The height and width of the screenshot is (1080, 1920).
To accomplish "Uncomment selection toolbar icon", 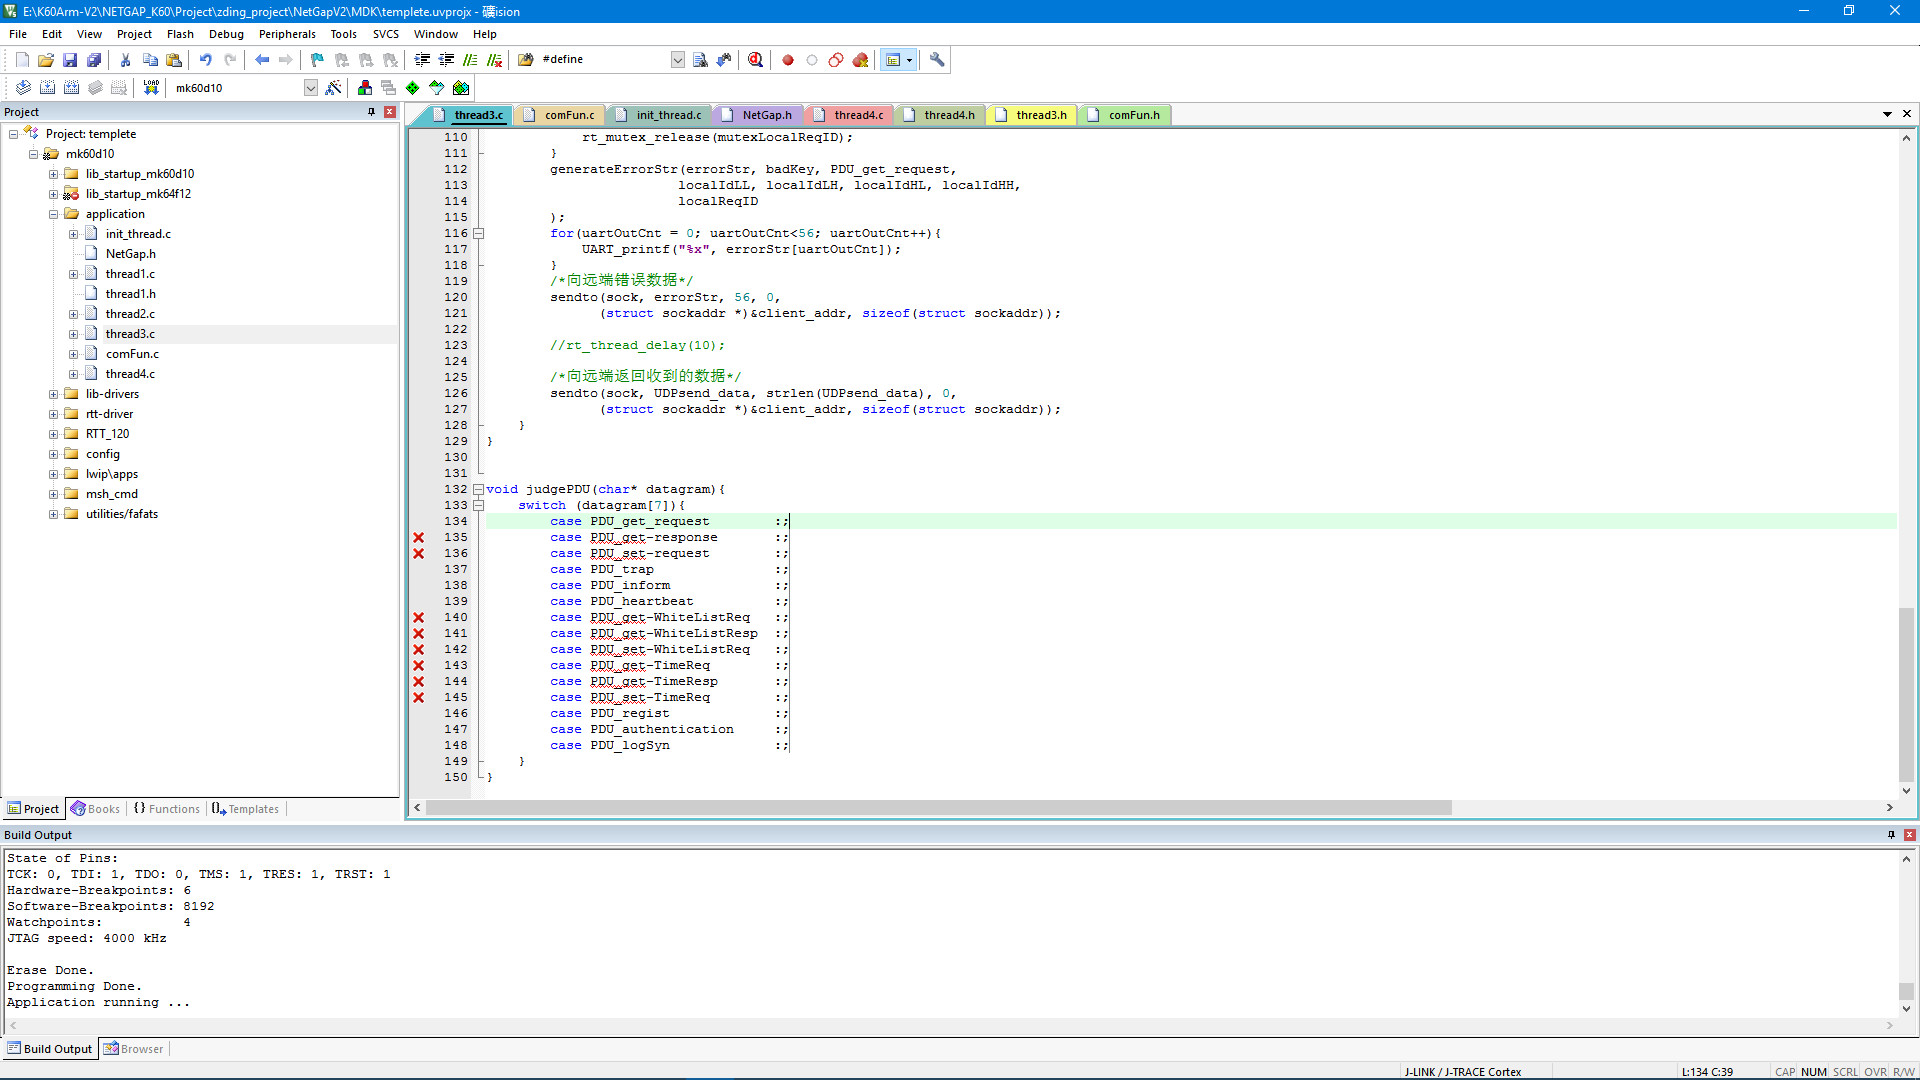I will pos(494,60).
